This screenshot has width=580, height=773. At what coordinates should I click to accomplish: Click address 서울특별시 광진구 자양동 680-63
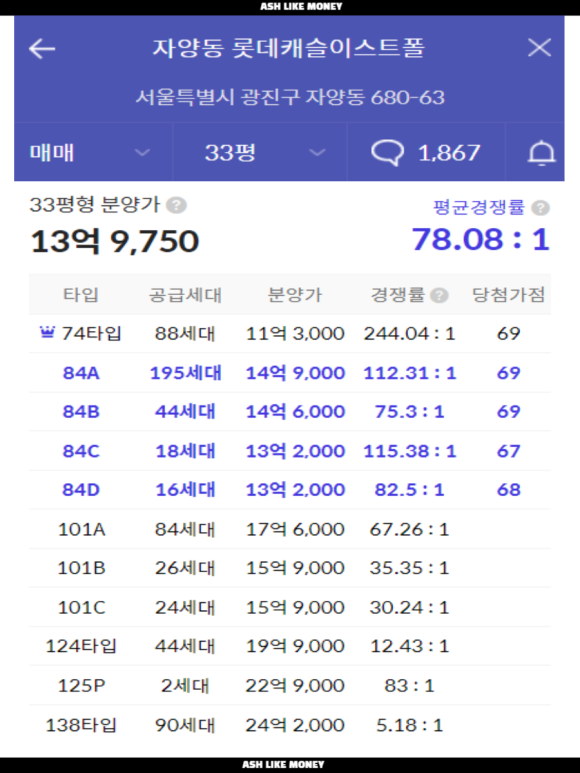(x=290, y=97)
